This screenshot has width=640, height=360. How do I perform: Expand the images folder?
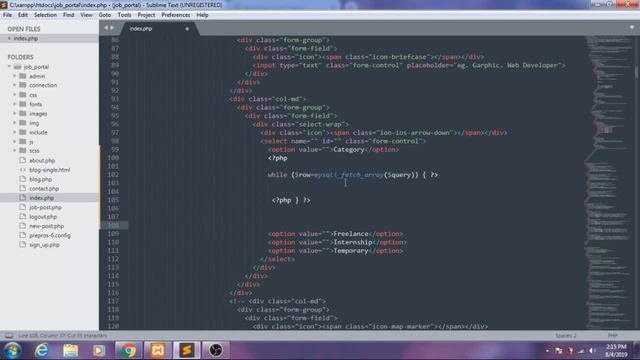pyautogui.click(x=14, y=113)
